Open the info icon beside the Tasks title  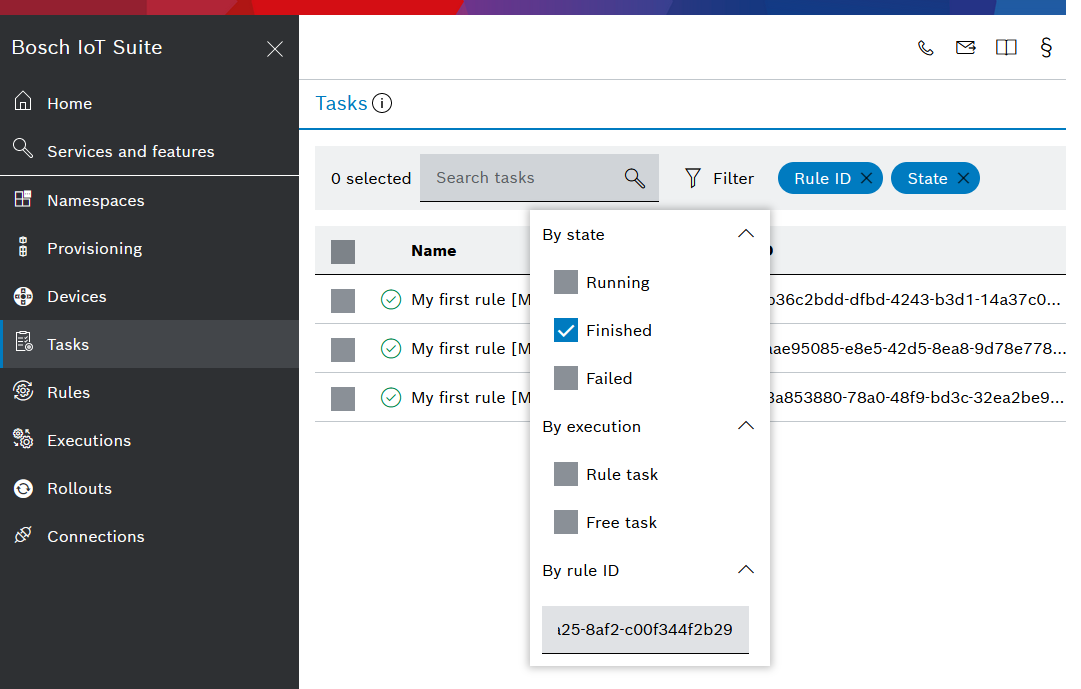click(382, 103)
